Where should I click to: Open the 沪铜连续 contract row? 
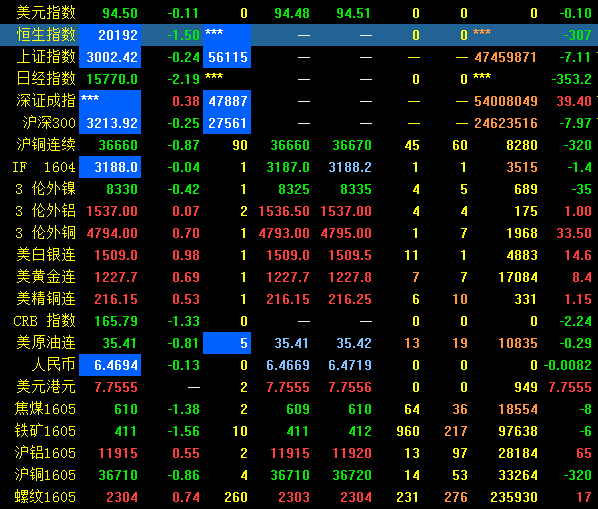point(299,145)
